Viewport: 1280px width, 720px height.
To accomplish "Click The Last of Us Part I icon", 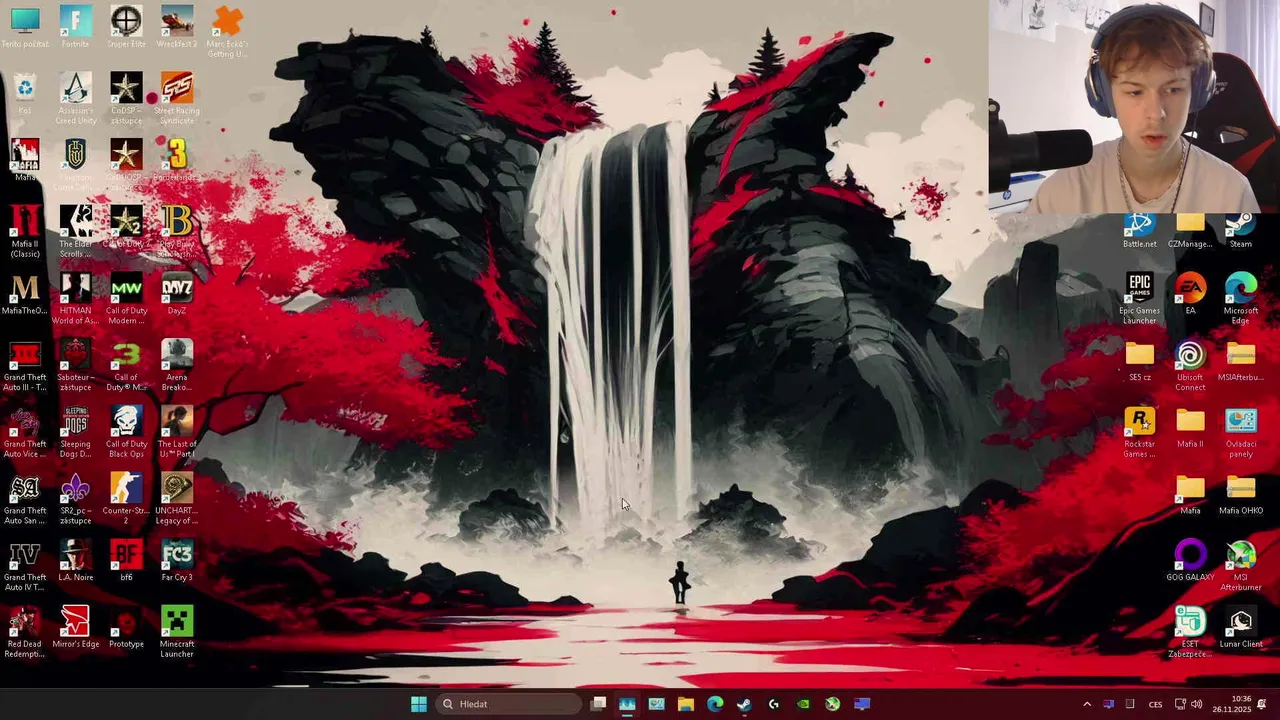I will point(177,433).
